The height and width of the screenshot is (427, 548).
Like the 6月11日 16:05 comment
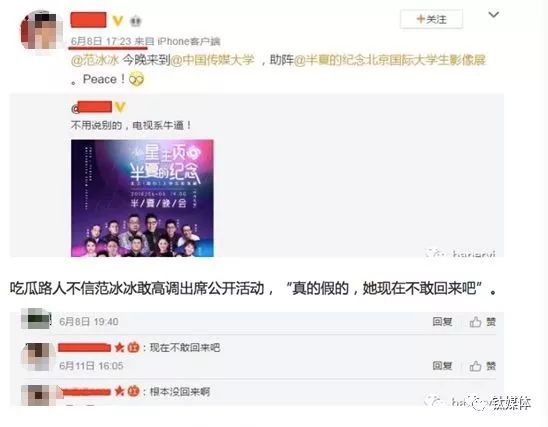coord(483,366)
